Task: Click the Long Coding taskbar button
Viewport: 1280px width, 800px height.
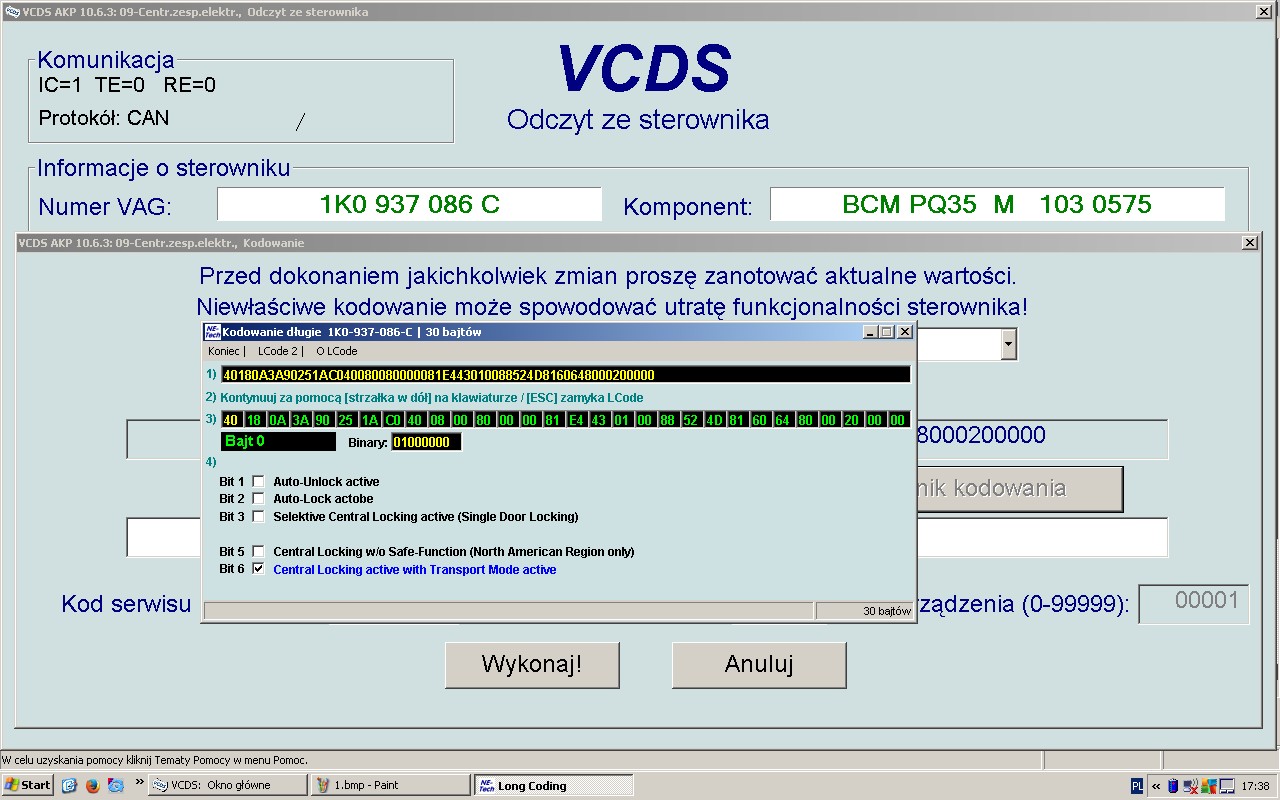Action: point(554,785)
